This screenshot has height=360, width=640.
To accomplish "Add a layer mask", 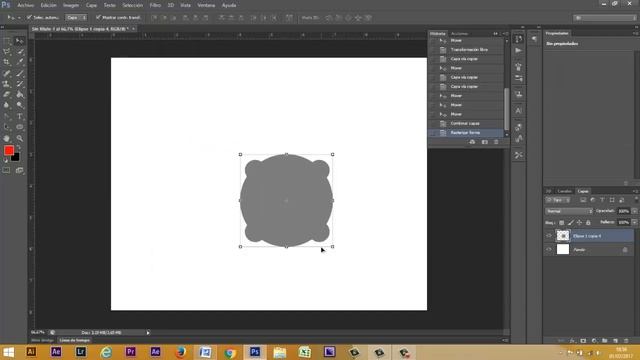I will click(583, 340).
